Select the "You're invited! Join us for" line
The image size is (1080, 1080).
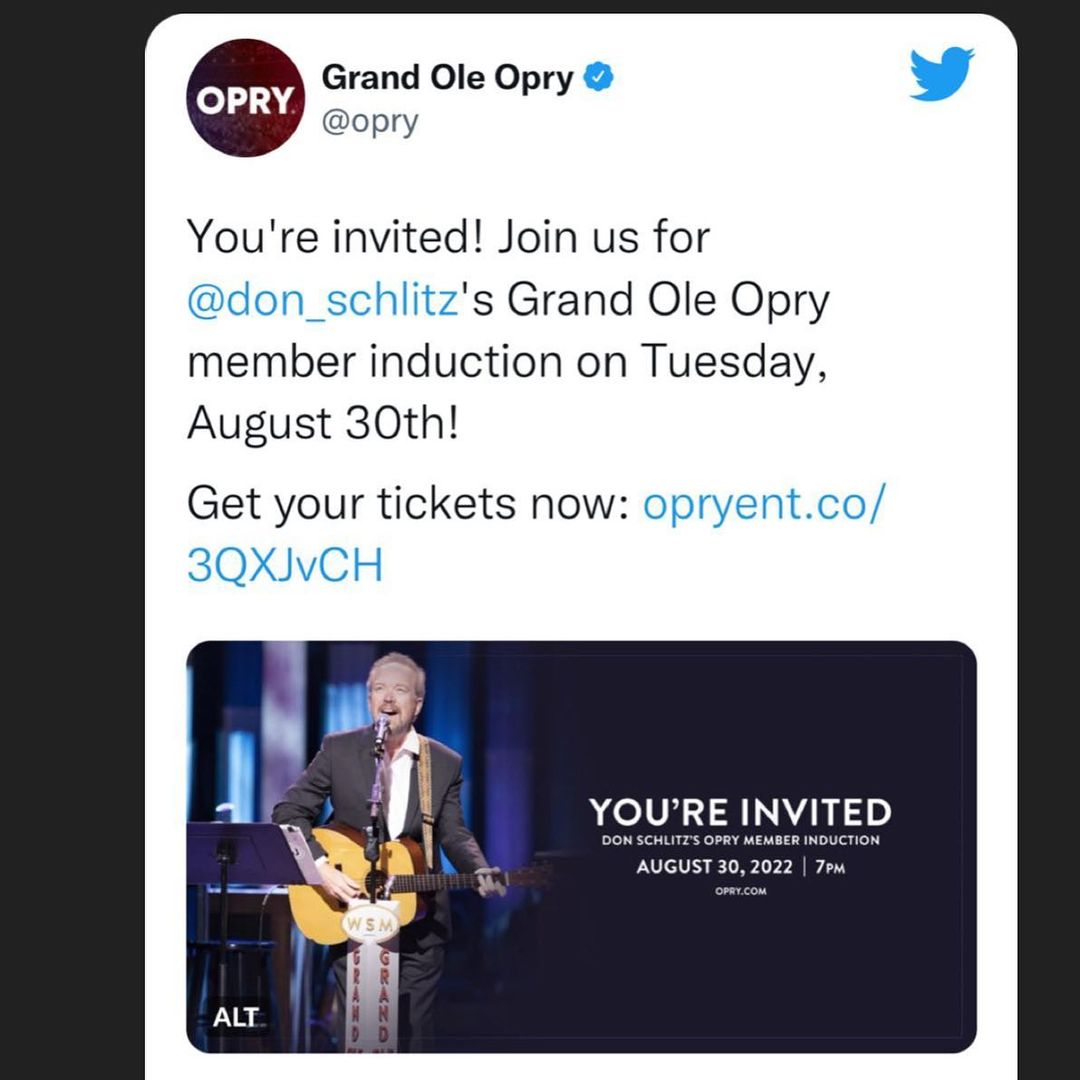pos(448,237)
